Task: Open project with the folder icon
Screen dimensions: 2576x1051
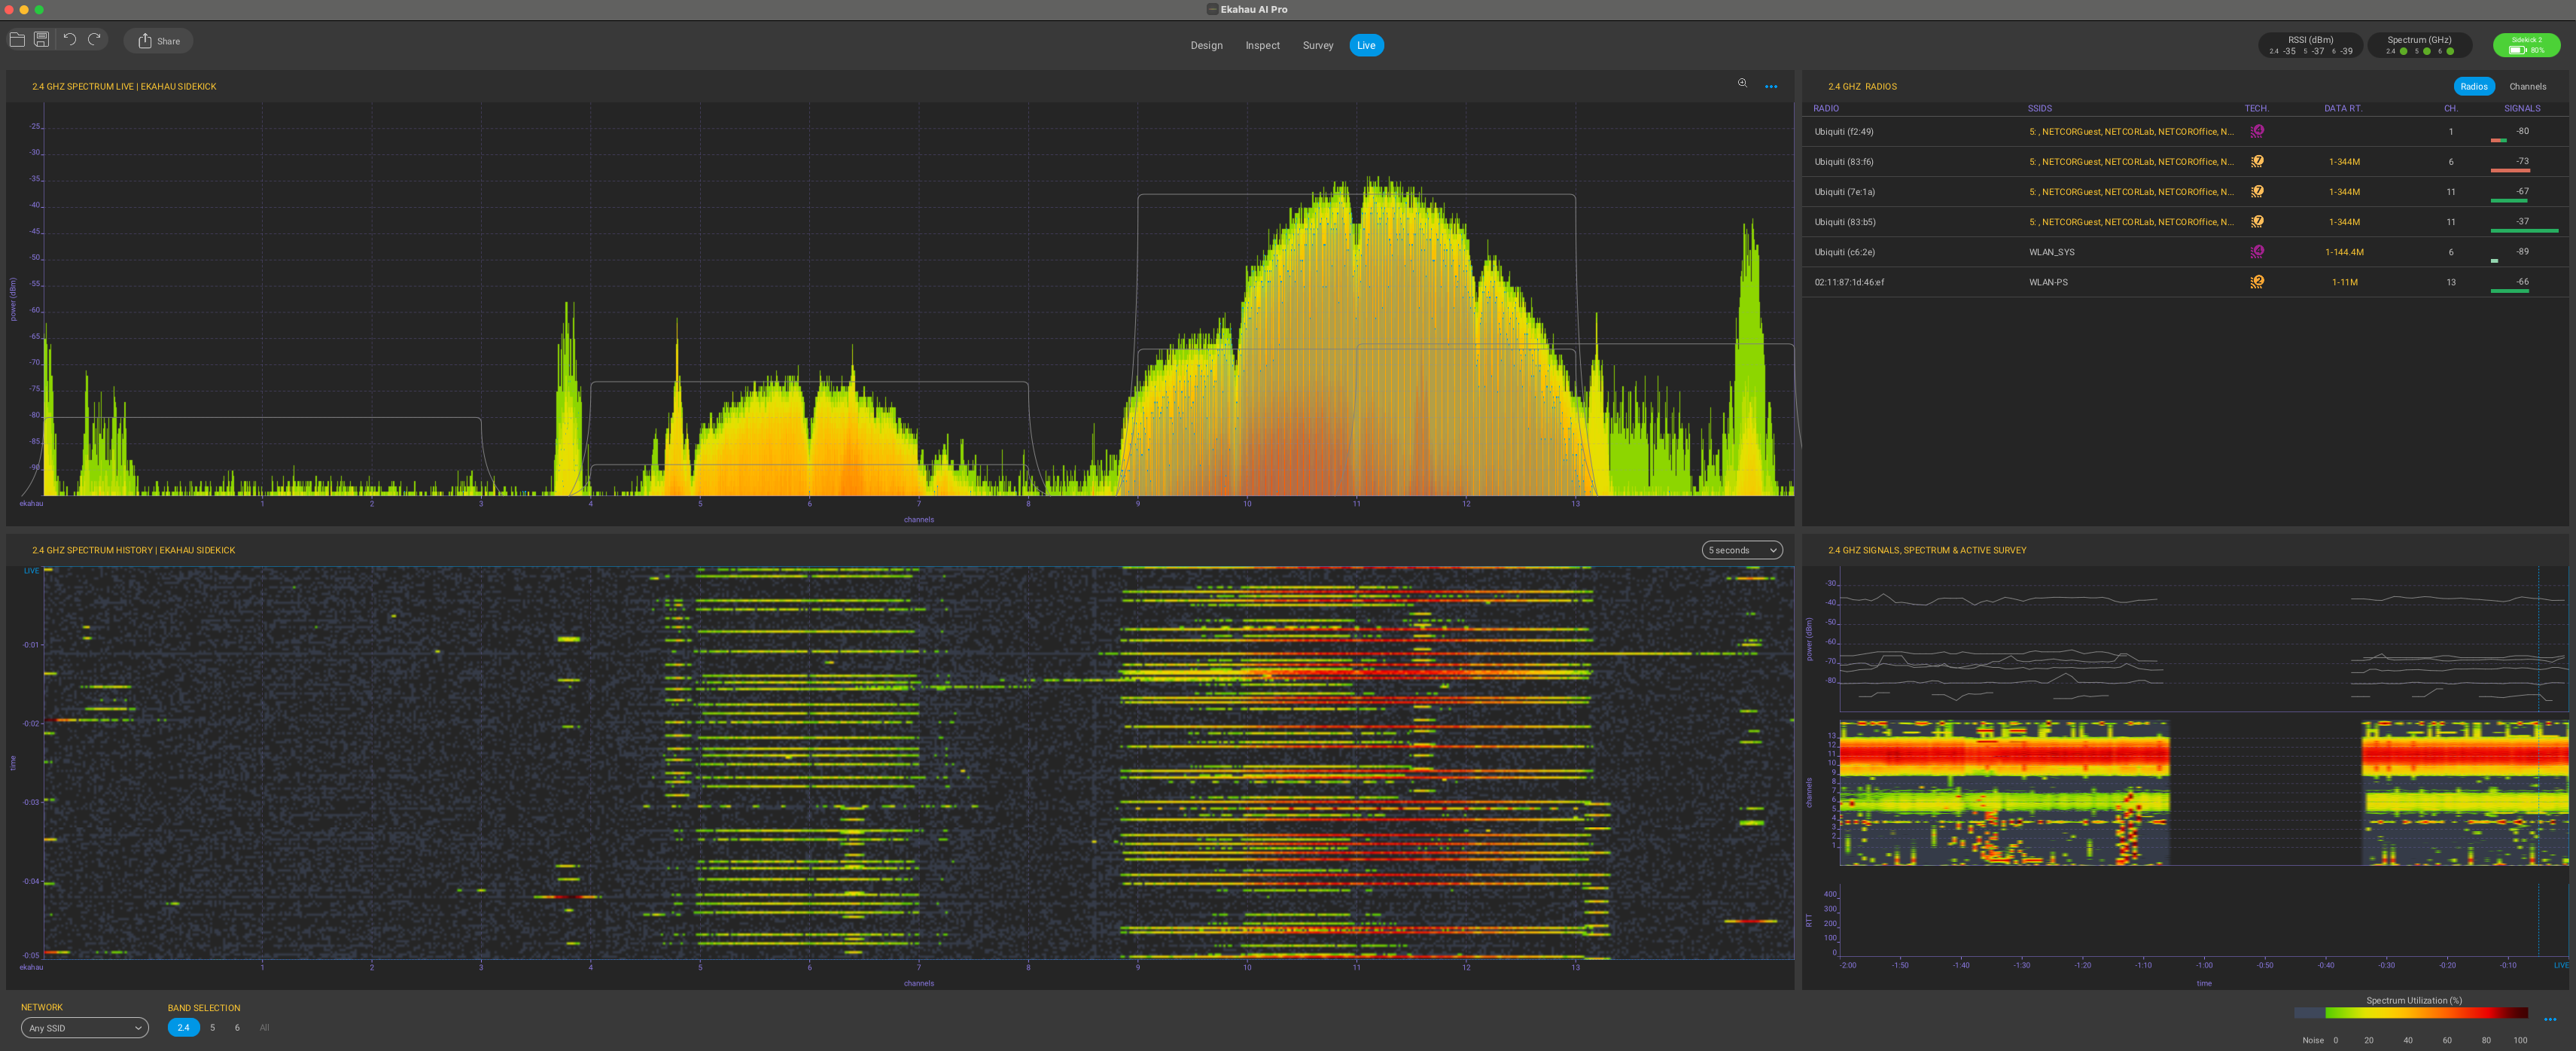Action: click(x=17, y=40)
